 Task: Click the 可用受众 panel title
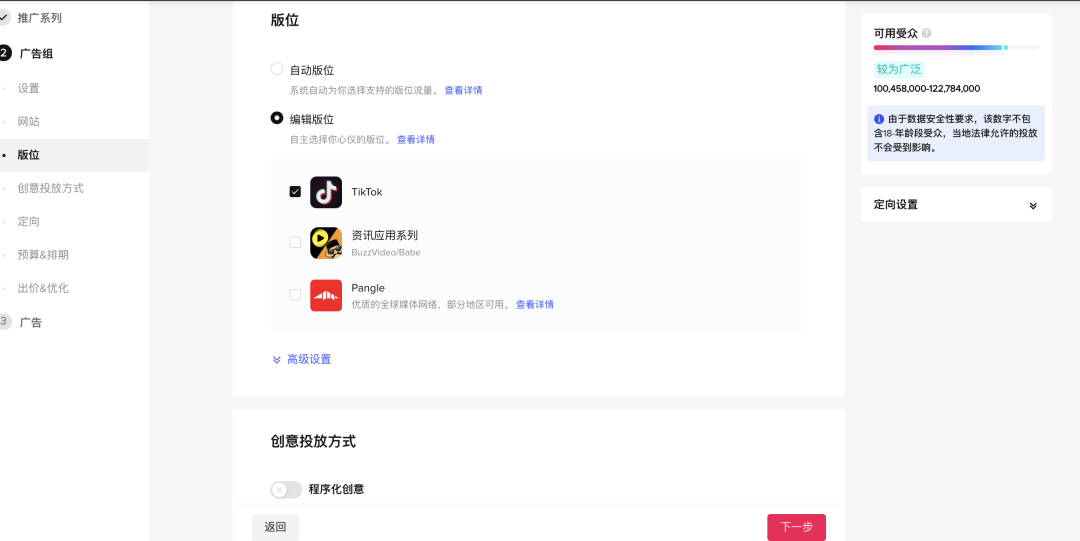pyautogui.click(x=895, y=33)
